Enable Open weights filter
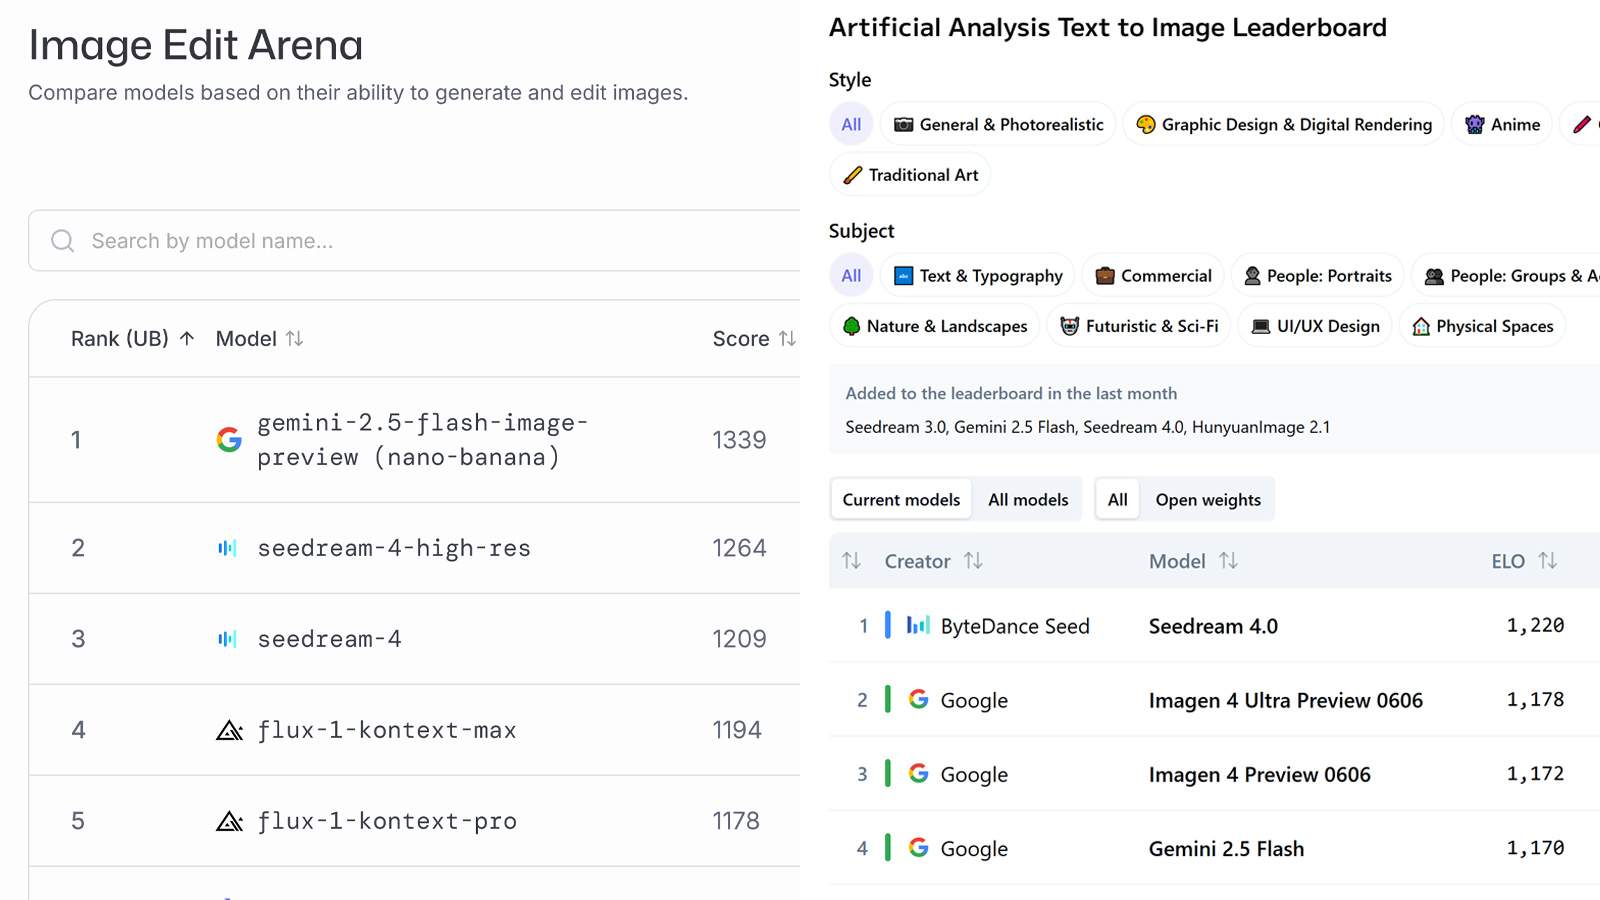This screenshot has height=900, width=1600. pyautogui.click(x=1208, y=500)
